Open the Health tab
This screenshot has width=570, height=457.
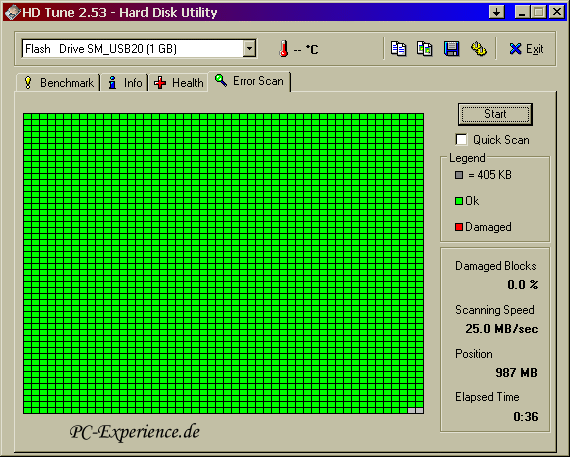click(x=178, y=83)
